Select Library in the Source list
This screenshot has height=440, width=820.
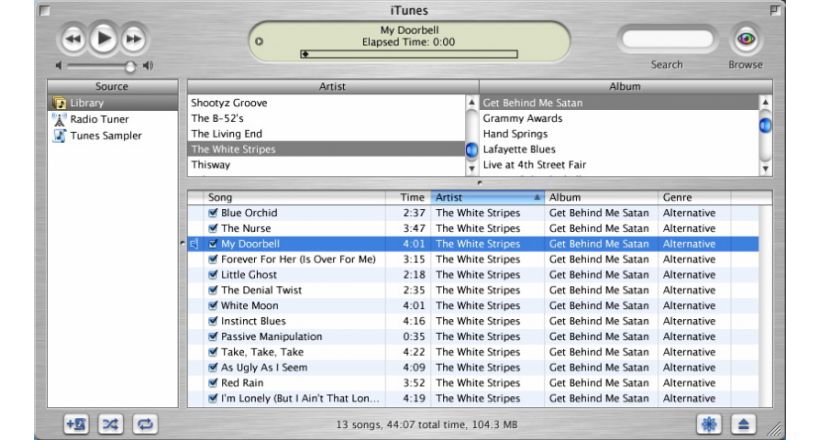pyautogui.click(x=113, y=103)
